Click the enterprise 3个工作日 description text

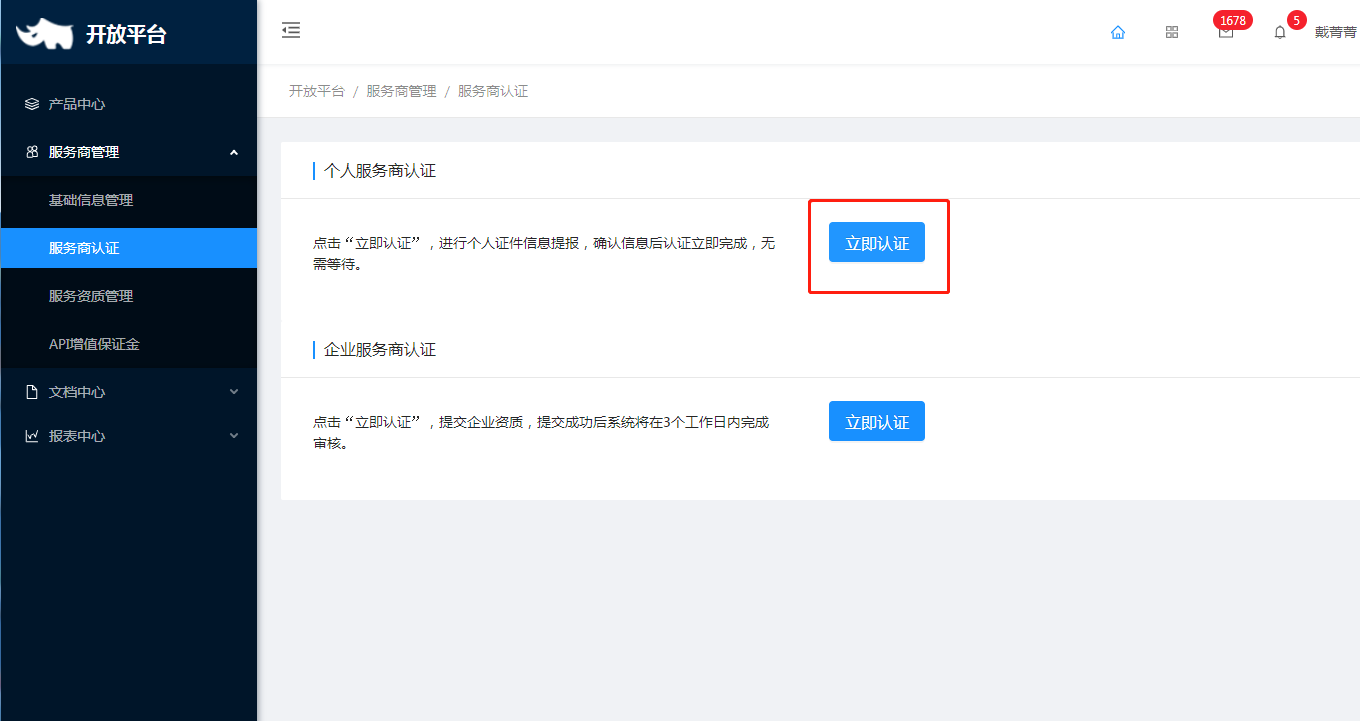[541, 432]
